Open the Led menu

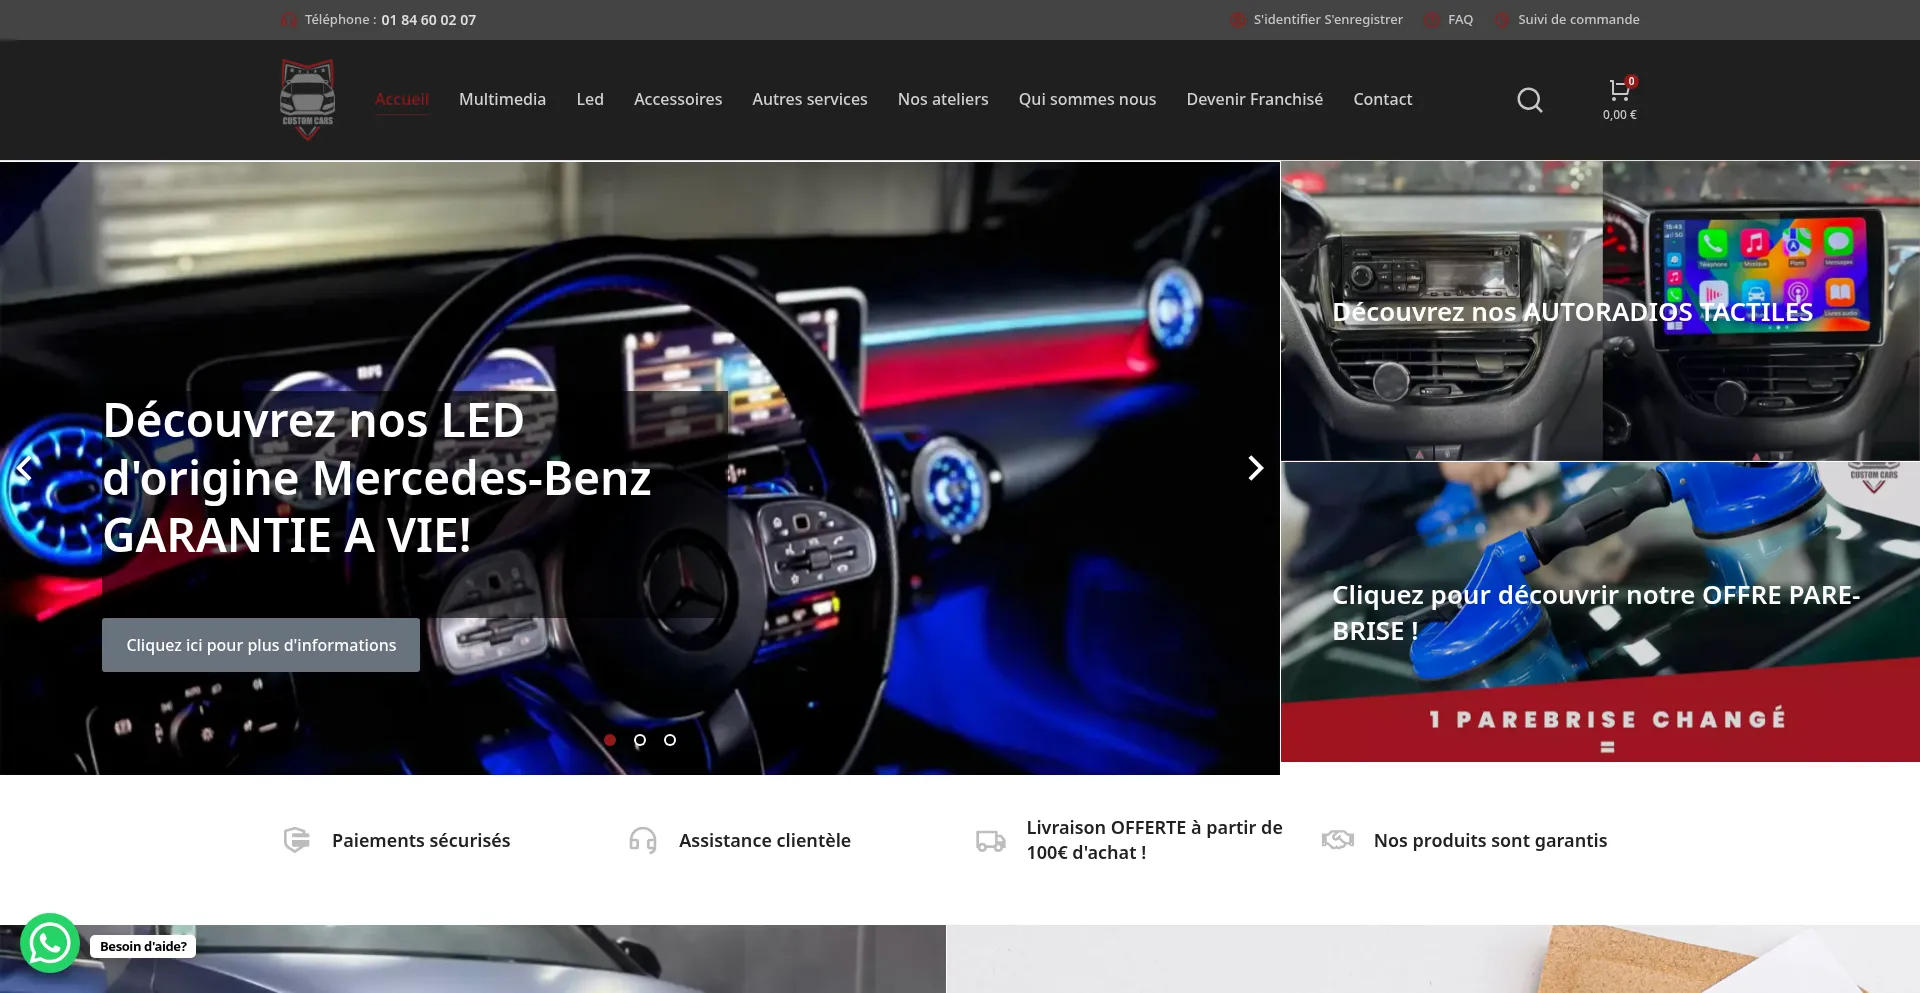pos(590,99)
